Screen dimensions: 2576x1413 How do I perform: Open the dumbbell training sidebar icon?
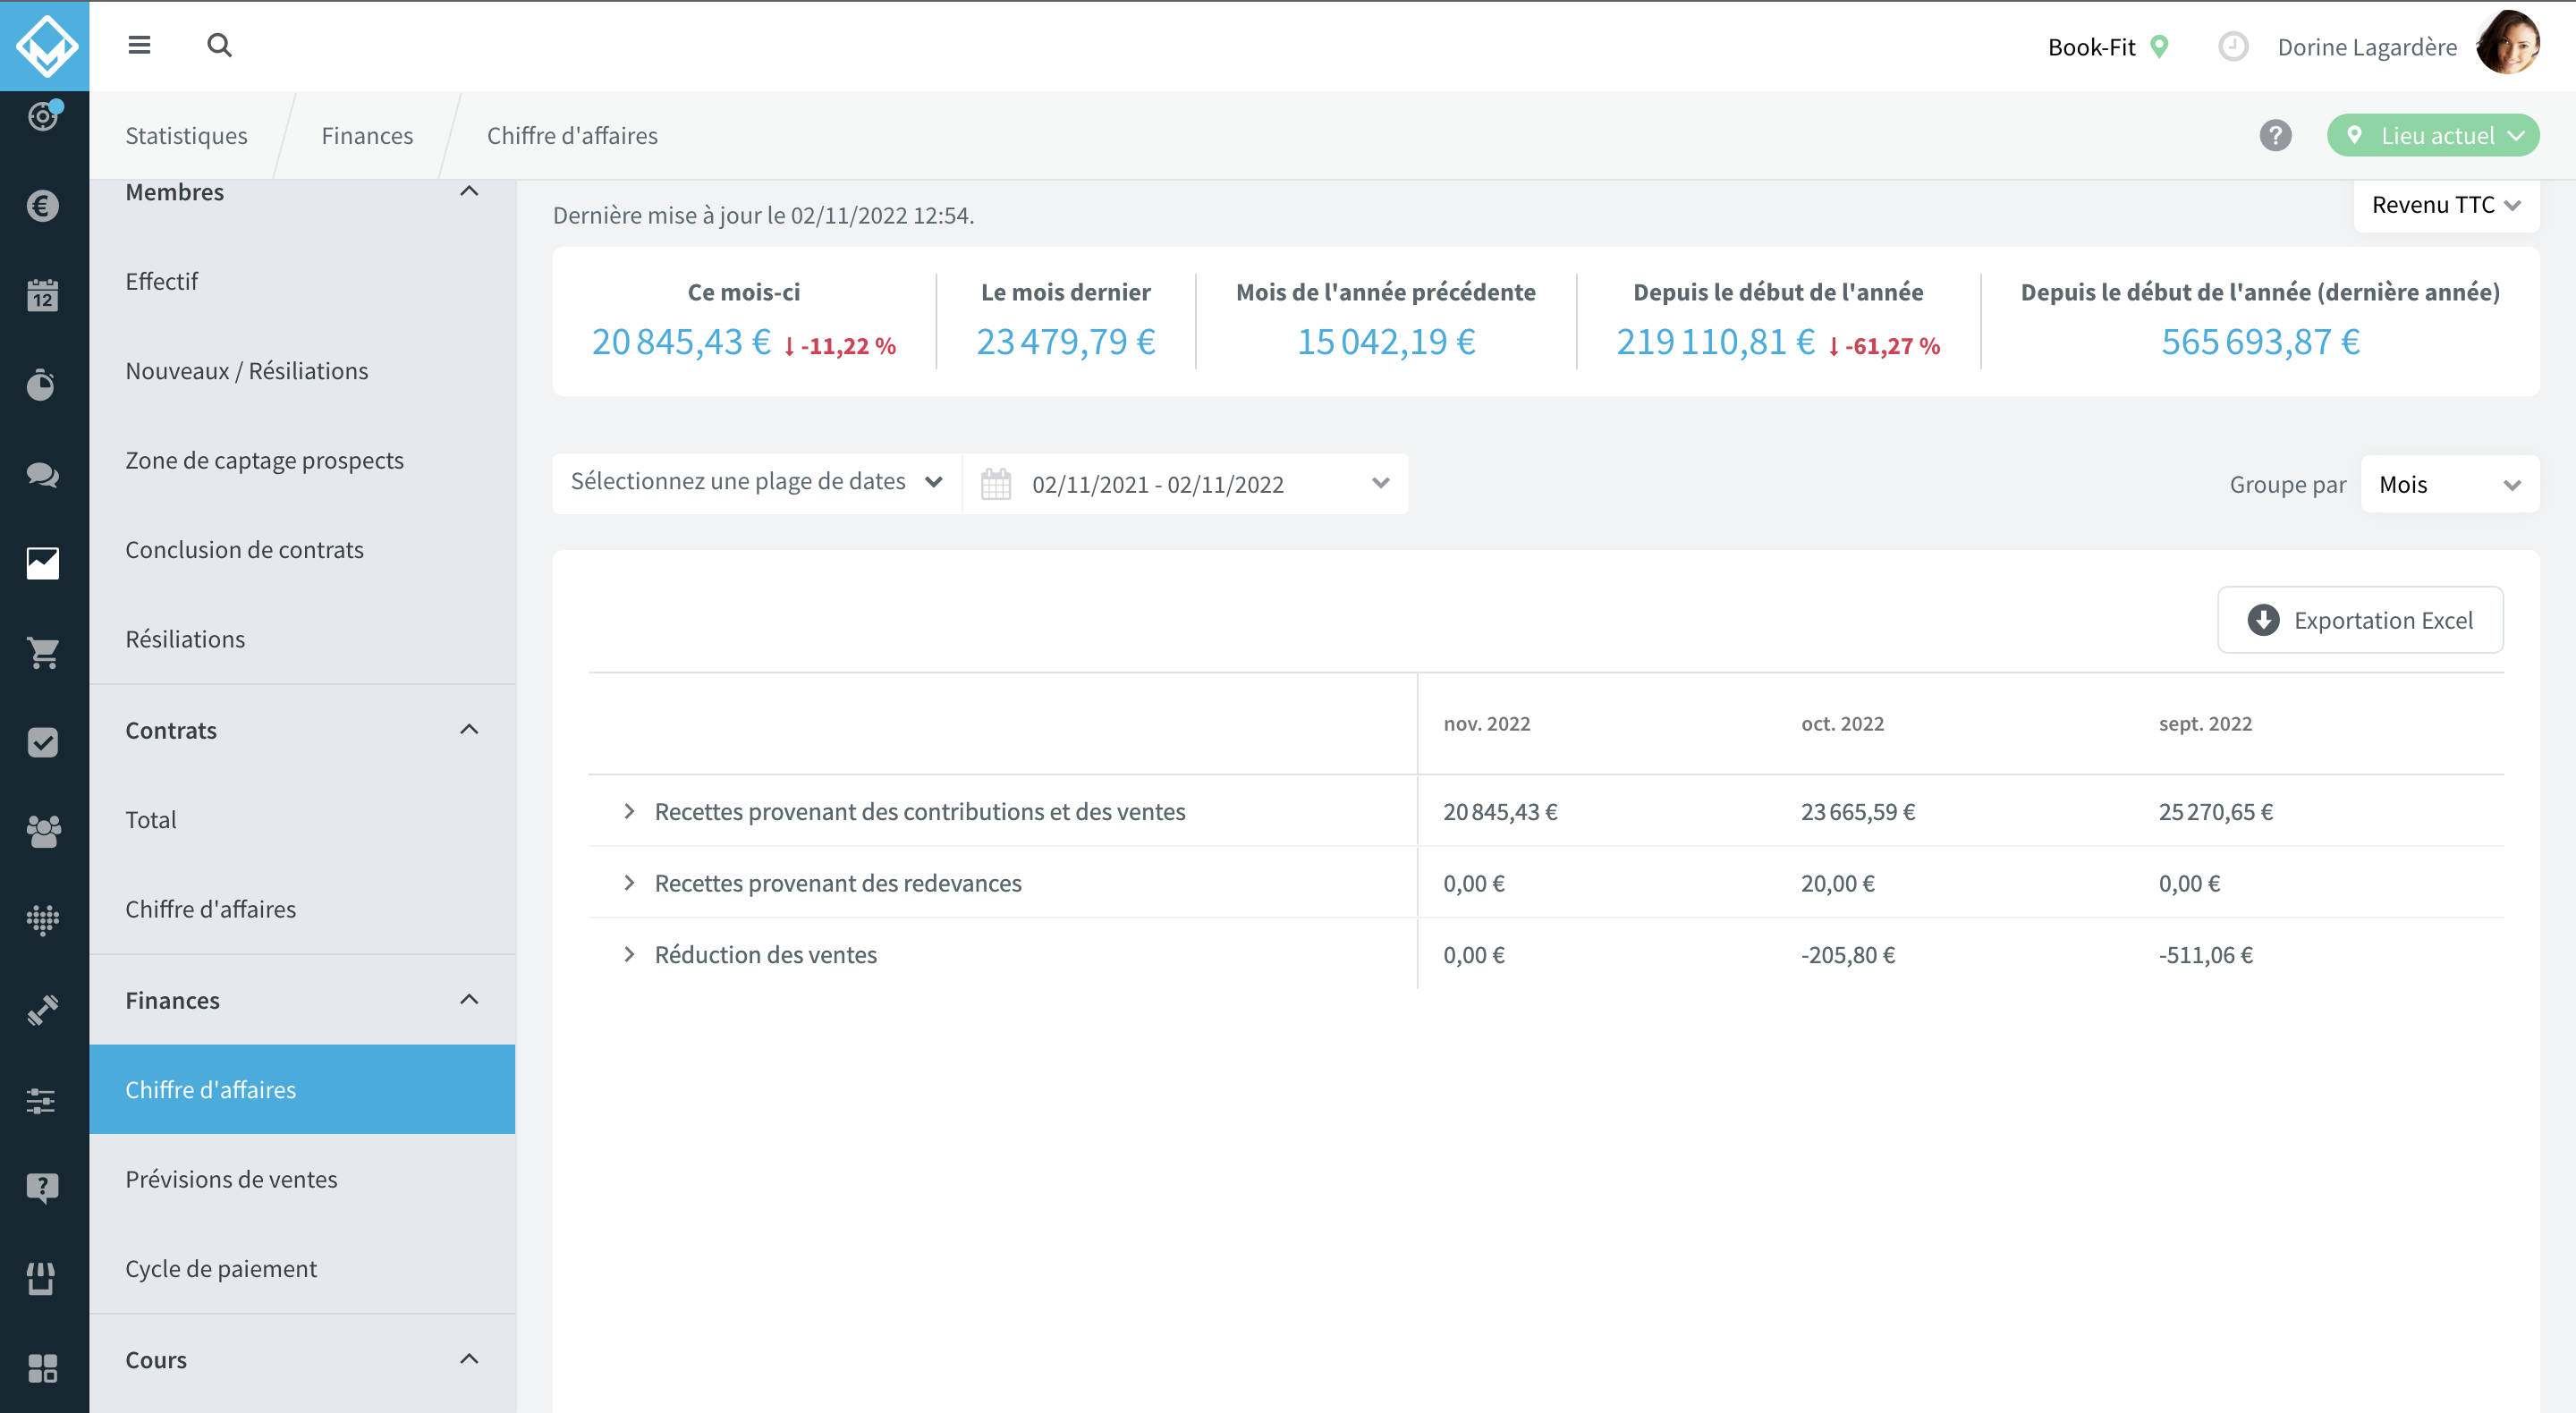tap(43, 1010)
